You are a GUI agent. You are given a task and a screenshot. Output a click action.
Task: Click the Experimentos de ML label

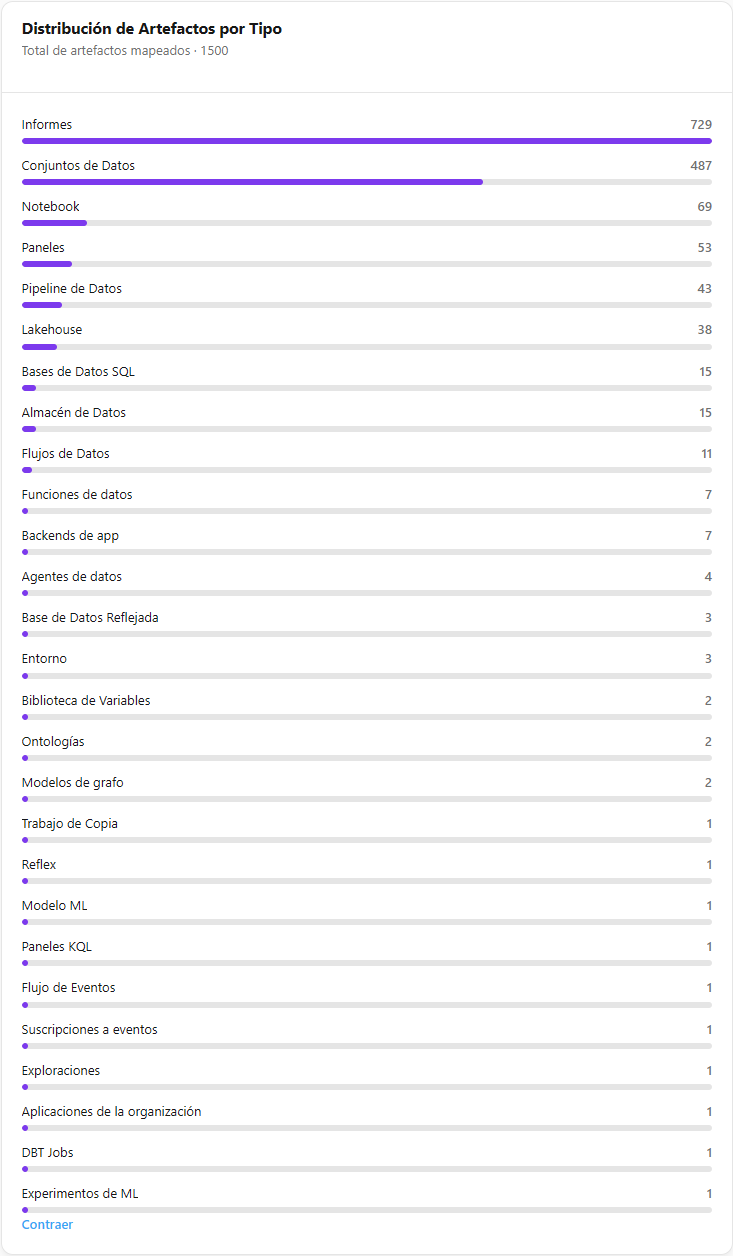tap(80, 1194)
